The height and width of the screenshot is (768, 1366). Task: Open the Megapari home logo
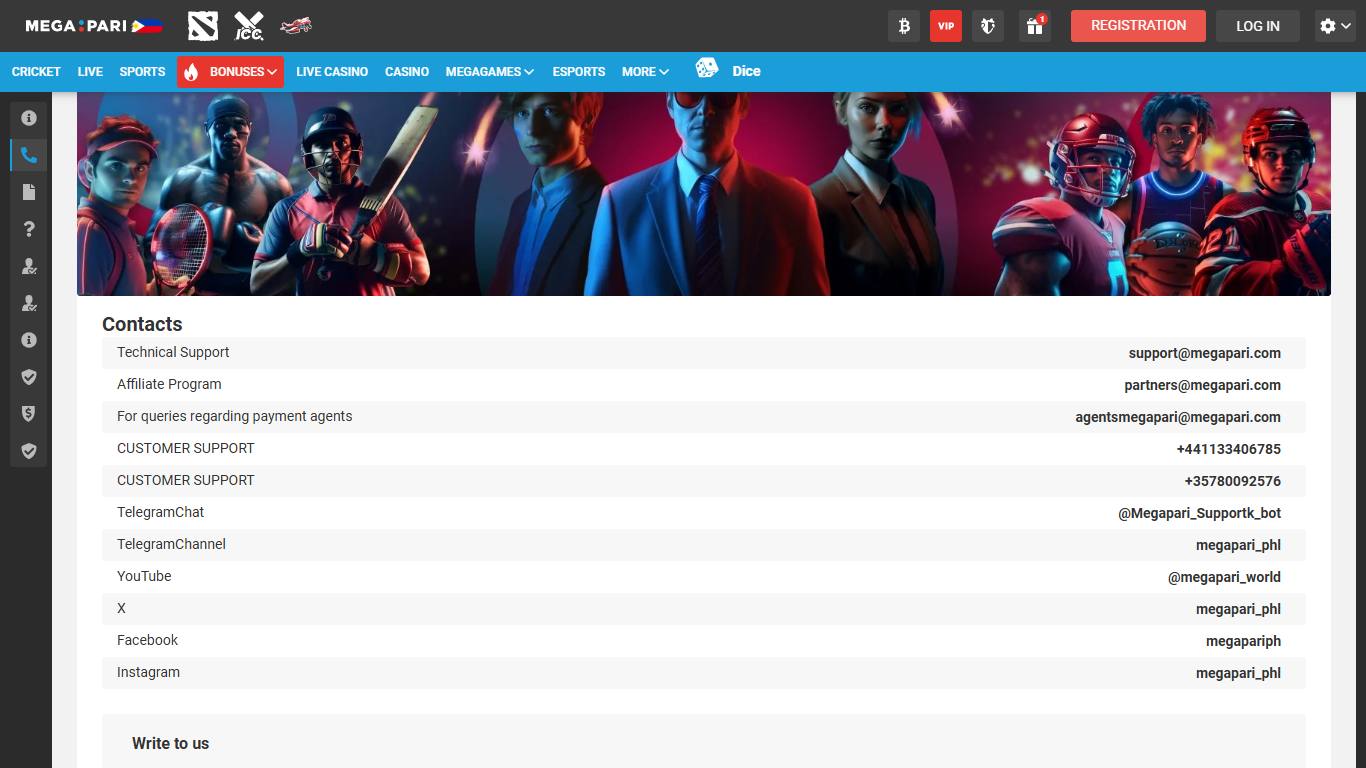(94, 26)
